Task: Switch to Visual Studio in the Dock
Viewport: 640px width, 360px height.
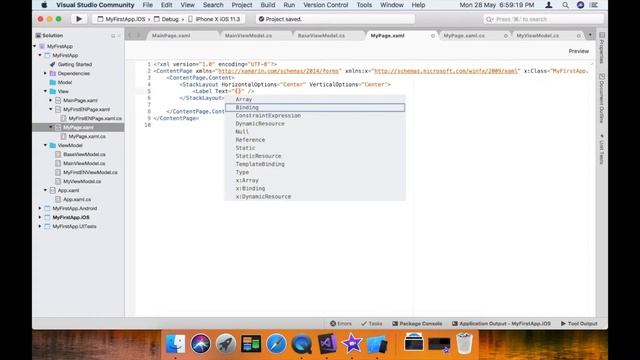Action: [327, 344]
